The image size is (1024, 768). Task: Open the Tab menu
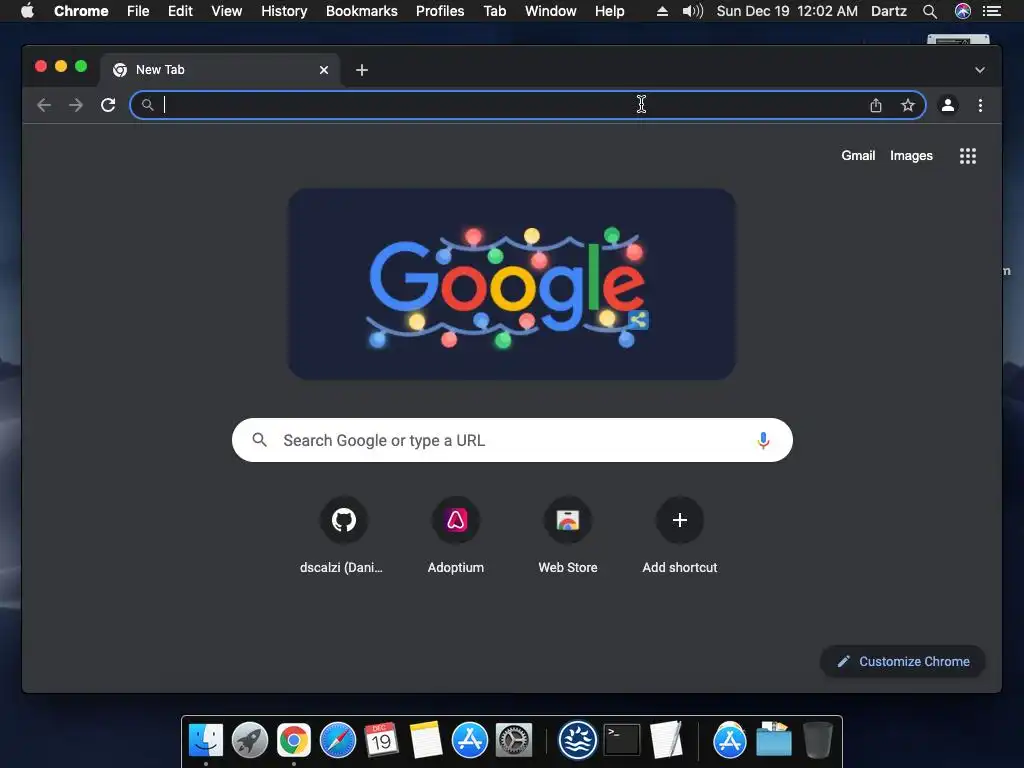coord(494,11)
